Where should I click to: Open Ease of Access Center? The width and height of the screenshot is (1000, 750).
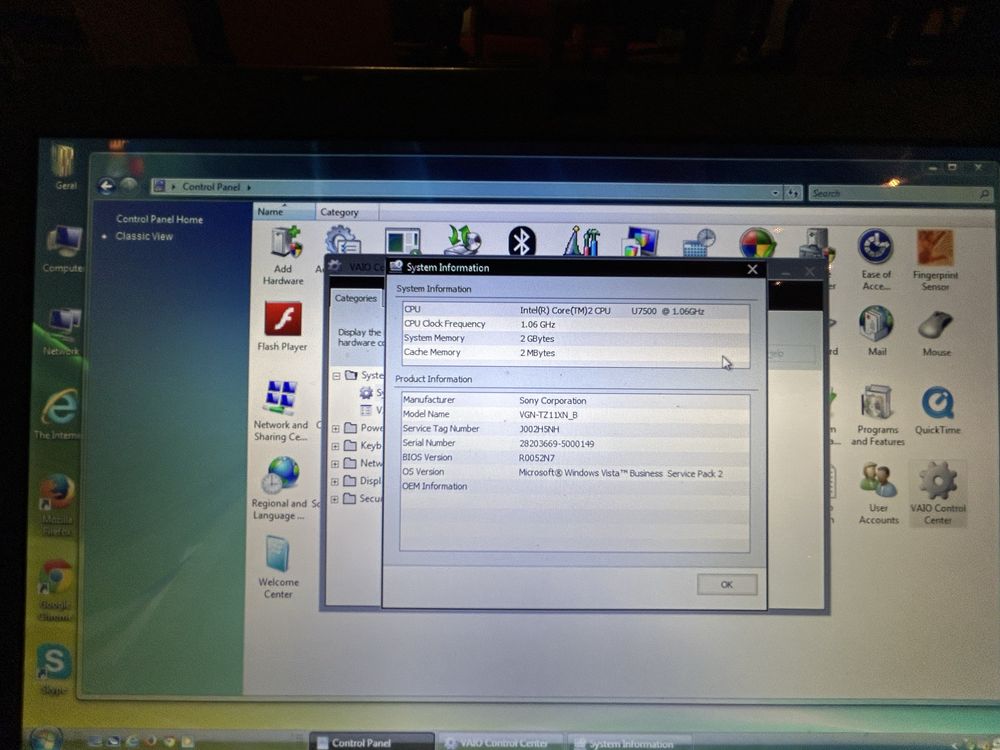coord(876,260)
